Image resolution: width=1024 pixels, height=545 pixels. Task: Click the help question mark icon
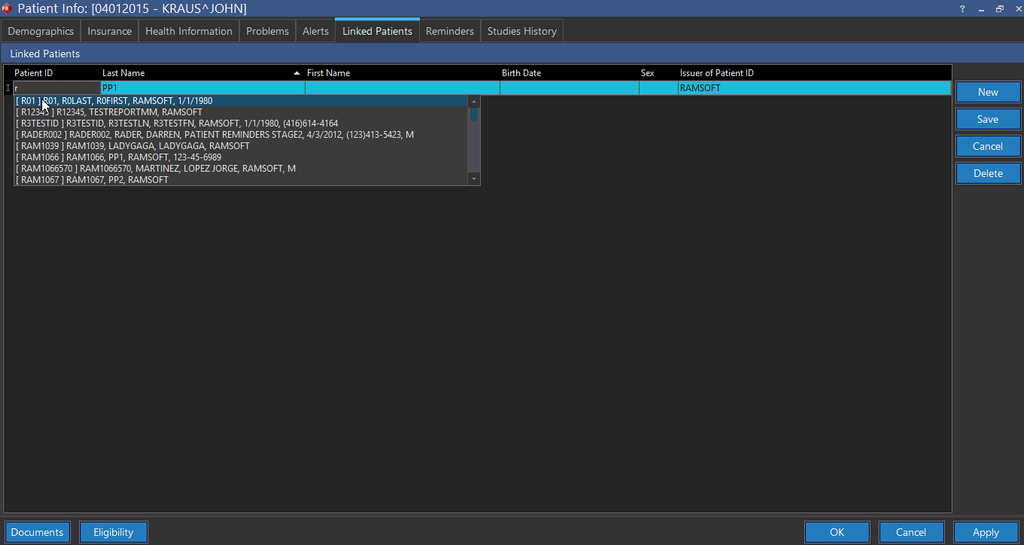[x=962, y=8]
